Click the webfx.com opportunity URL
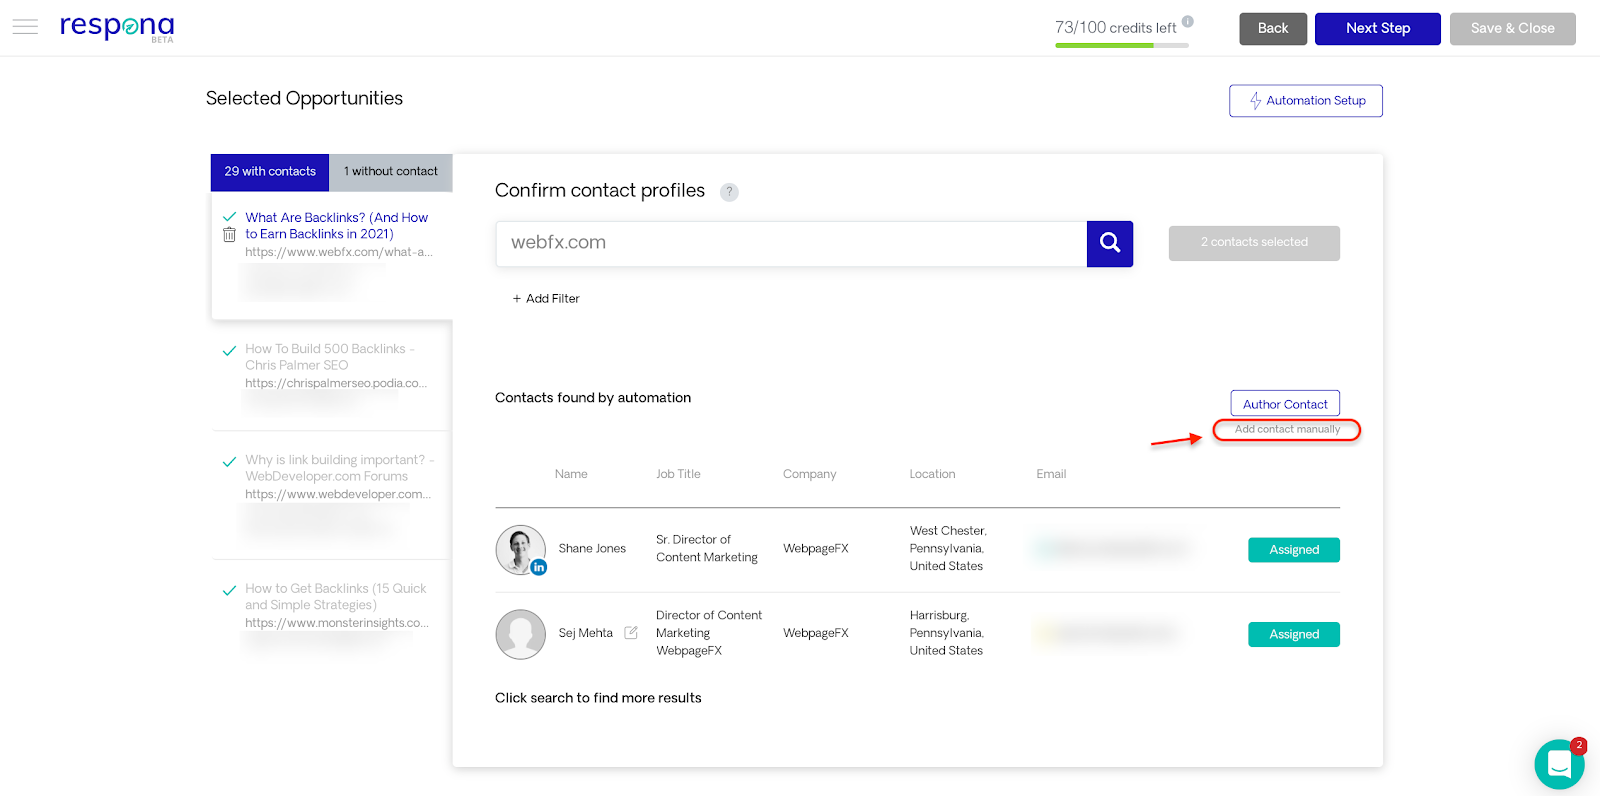The image size is (1600, 796). (x=339, y=252)
